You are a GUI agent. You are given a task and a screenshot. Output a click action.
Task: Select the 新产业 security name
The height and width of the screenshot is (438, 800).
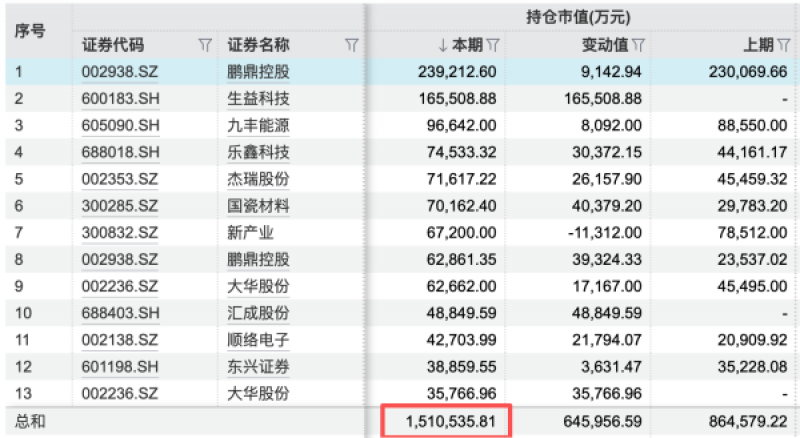251,232
